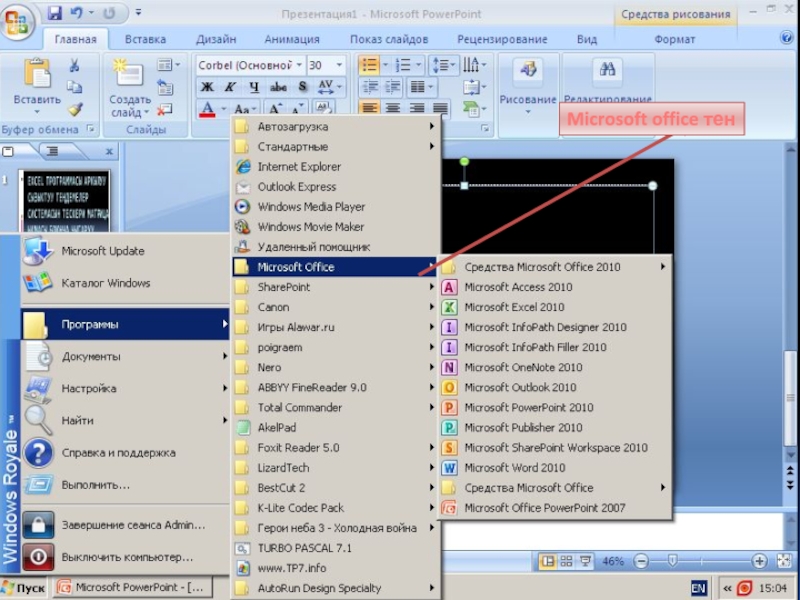800x600 pixels.
Task: Switch to slide sorter view
Action: [x=566, y=561]
